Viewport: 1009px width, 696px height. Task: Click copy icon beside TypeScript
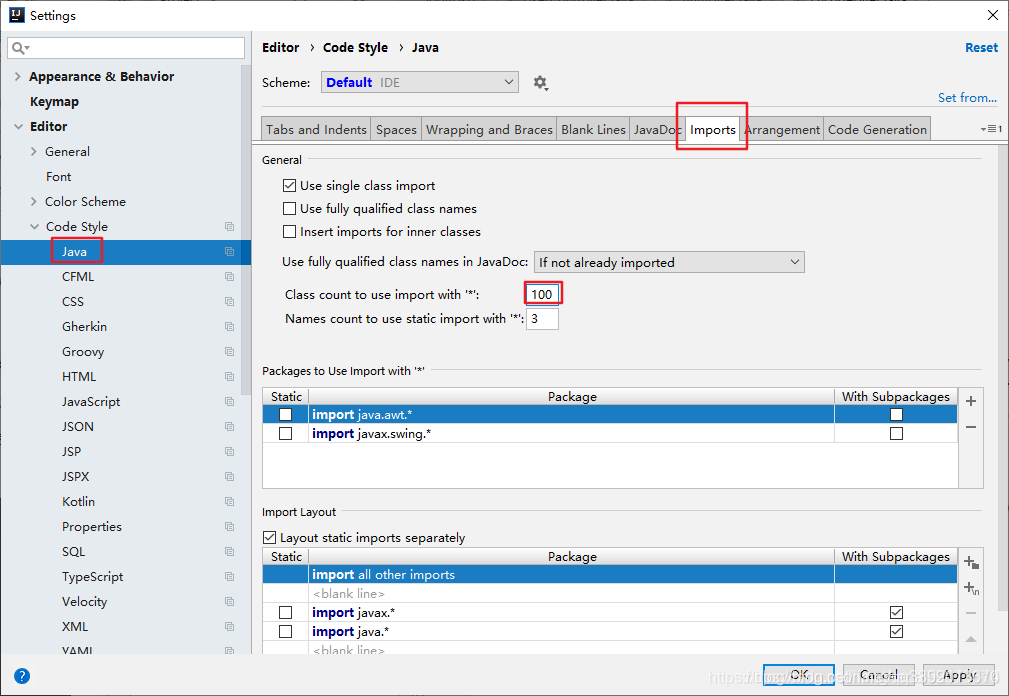coord(229,576)
